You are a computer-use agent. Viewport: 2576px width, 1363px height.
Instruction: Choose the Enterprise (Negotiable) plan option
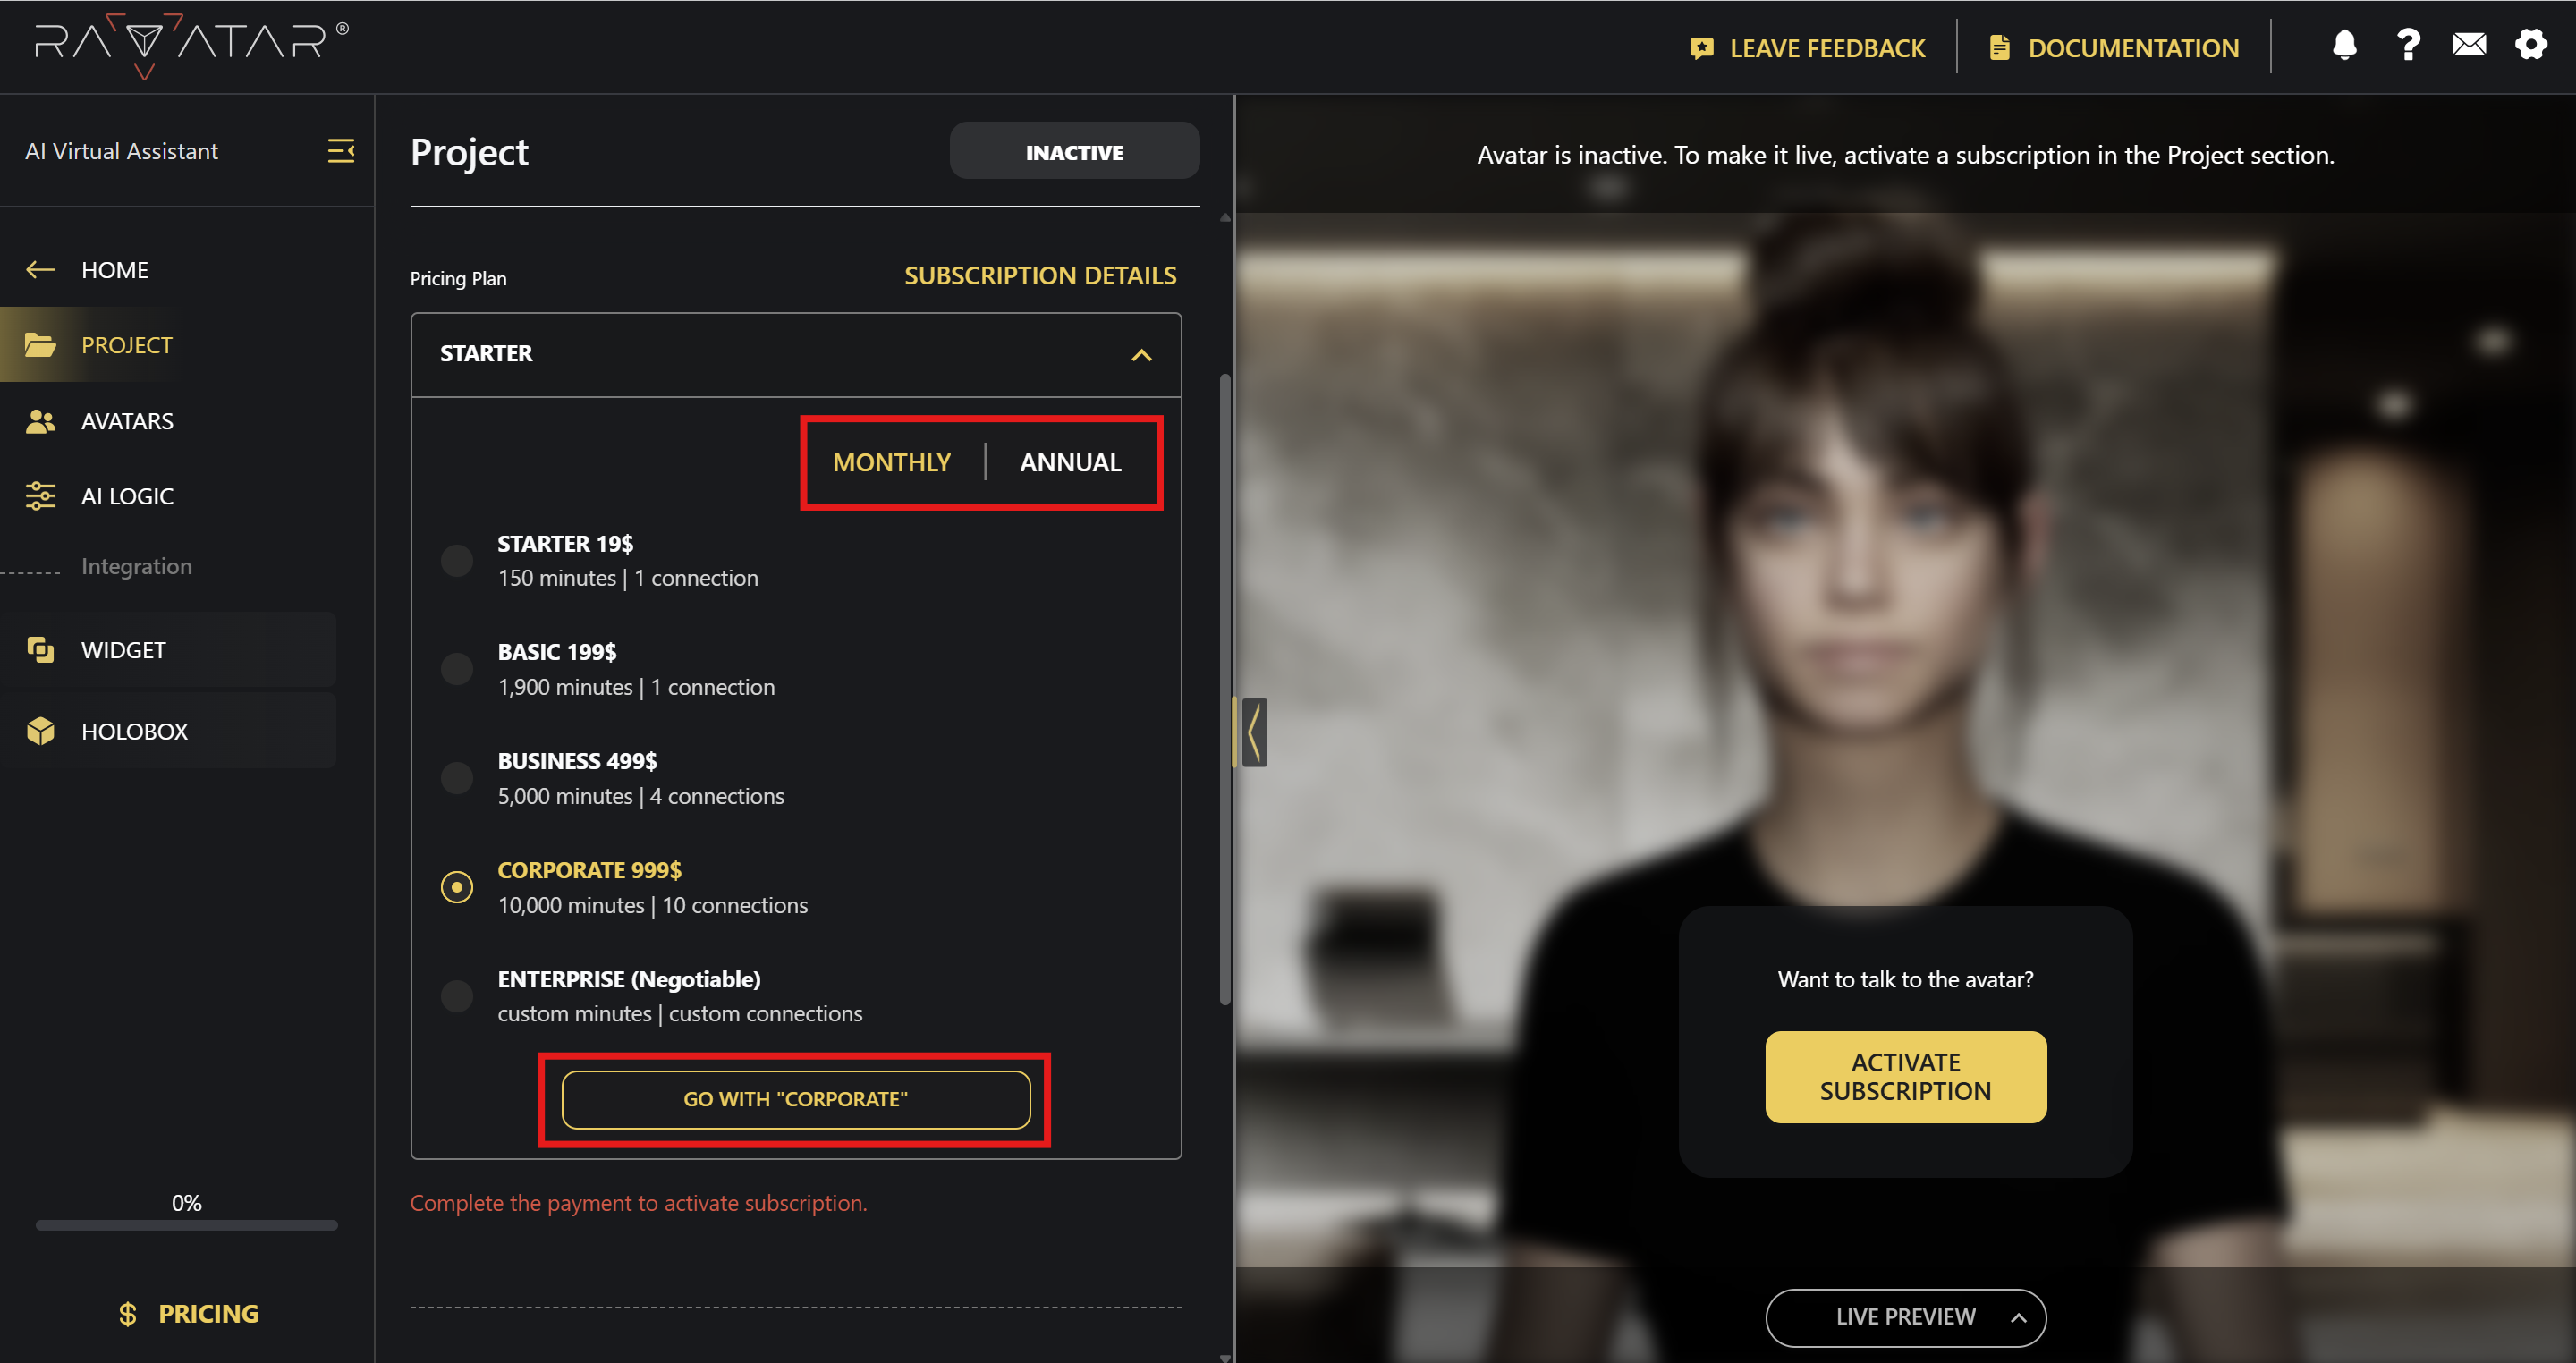click(457, 995)
